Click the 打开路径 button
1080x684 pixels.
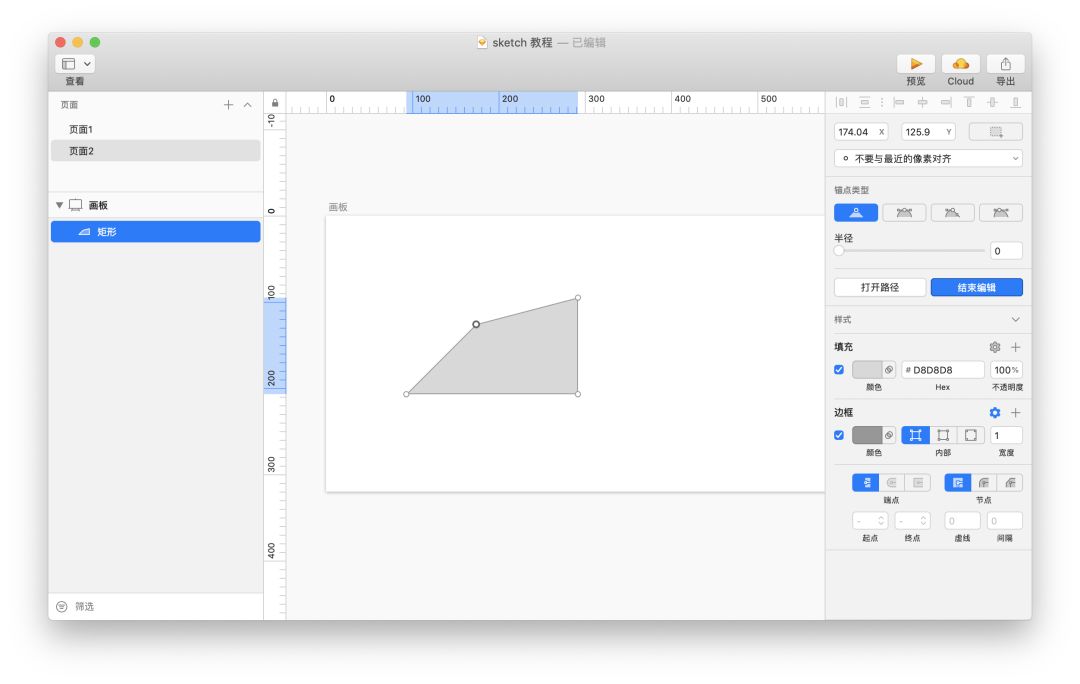pyautogui.click(x=880, y=287)
